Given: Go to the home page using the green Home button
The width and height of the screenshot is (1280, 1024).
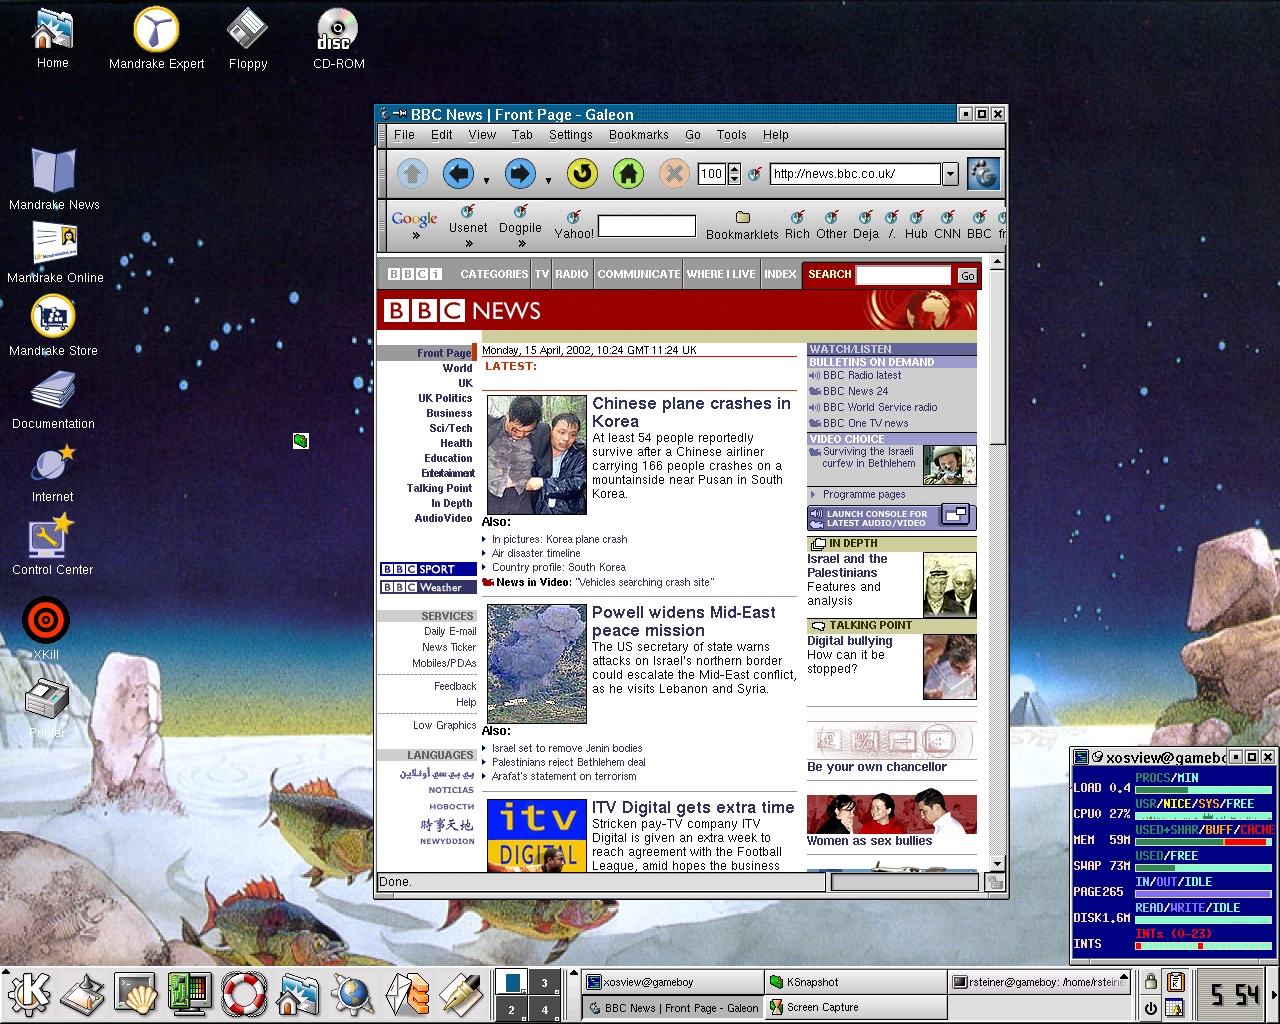Looking at the screenshot, I should tap(628, 174).
